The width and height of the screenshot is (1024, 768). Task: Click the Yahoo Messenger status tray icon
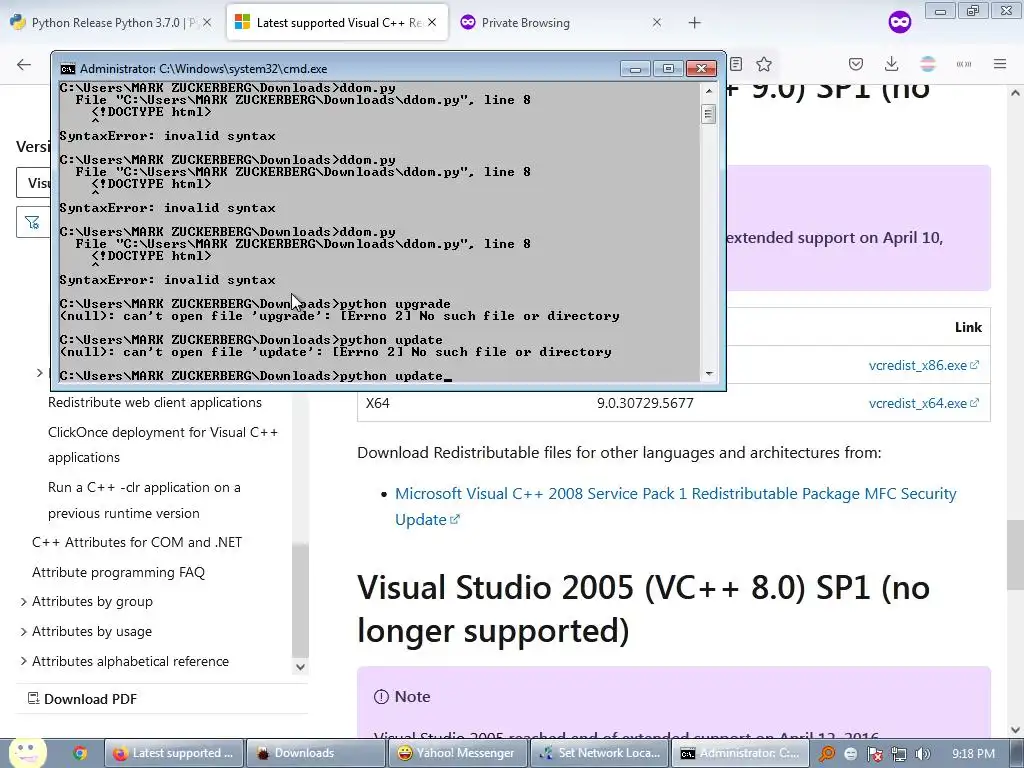[x=850, y=754]
